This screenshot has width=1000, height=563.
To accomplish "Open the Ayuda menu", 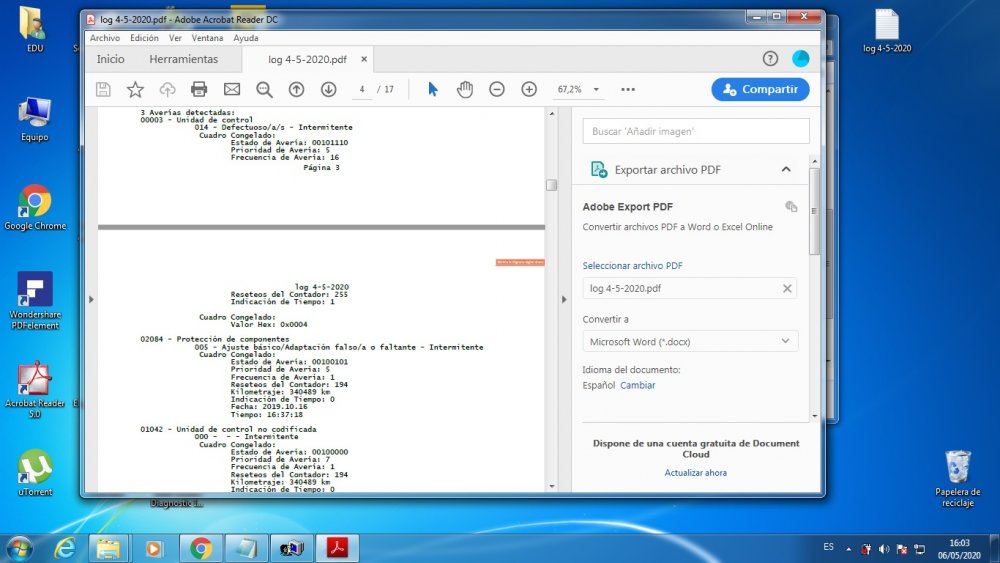I will [246, 38].
